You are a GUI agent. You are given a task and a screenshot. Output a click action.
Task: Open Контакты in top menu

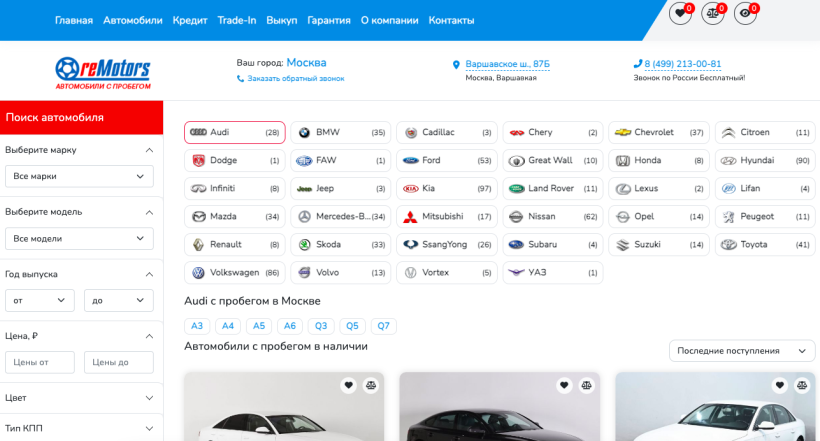(x=451, y=20)
